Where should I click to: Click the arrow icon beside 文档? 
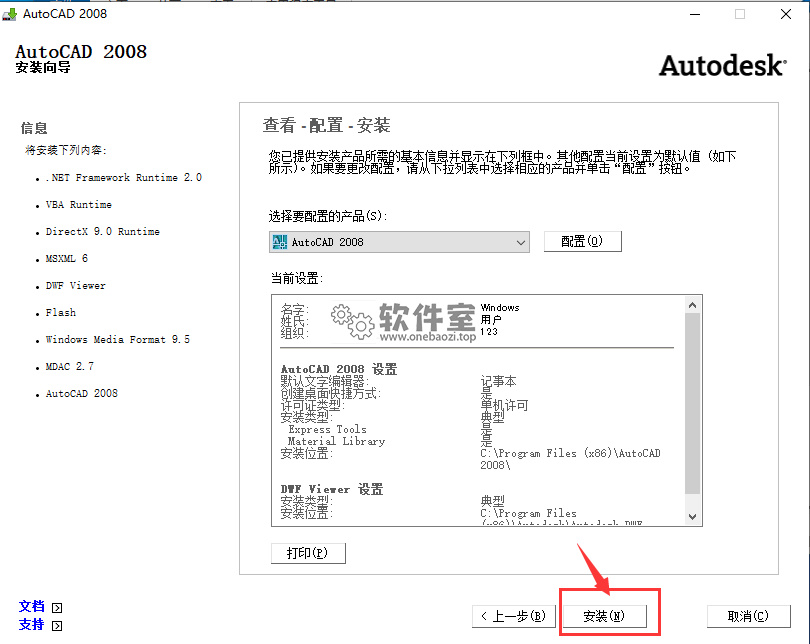click(57, 608)
